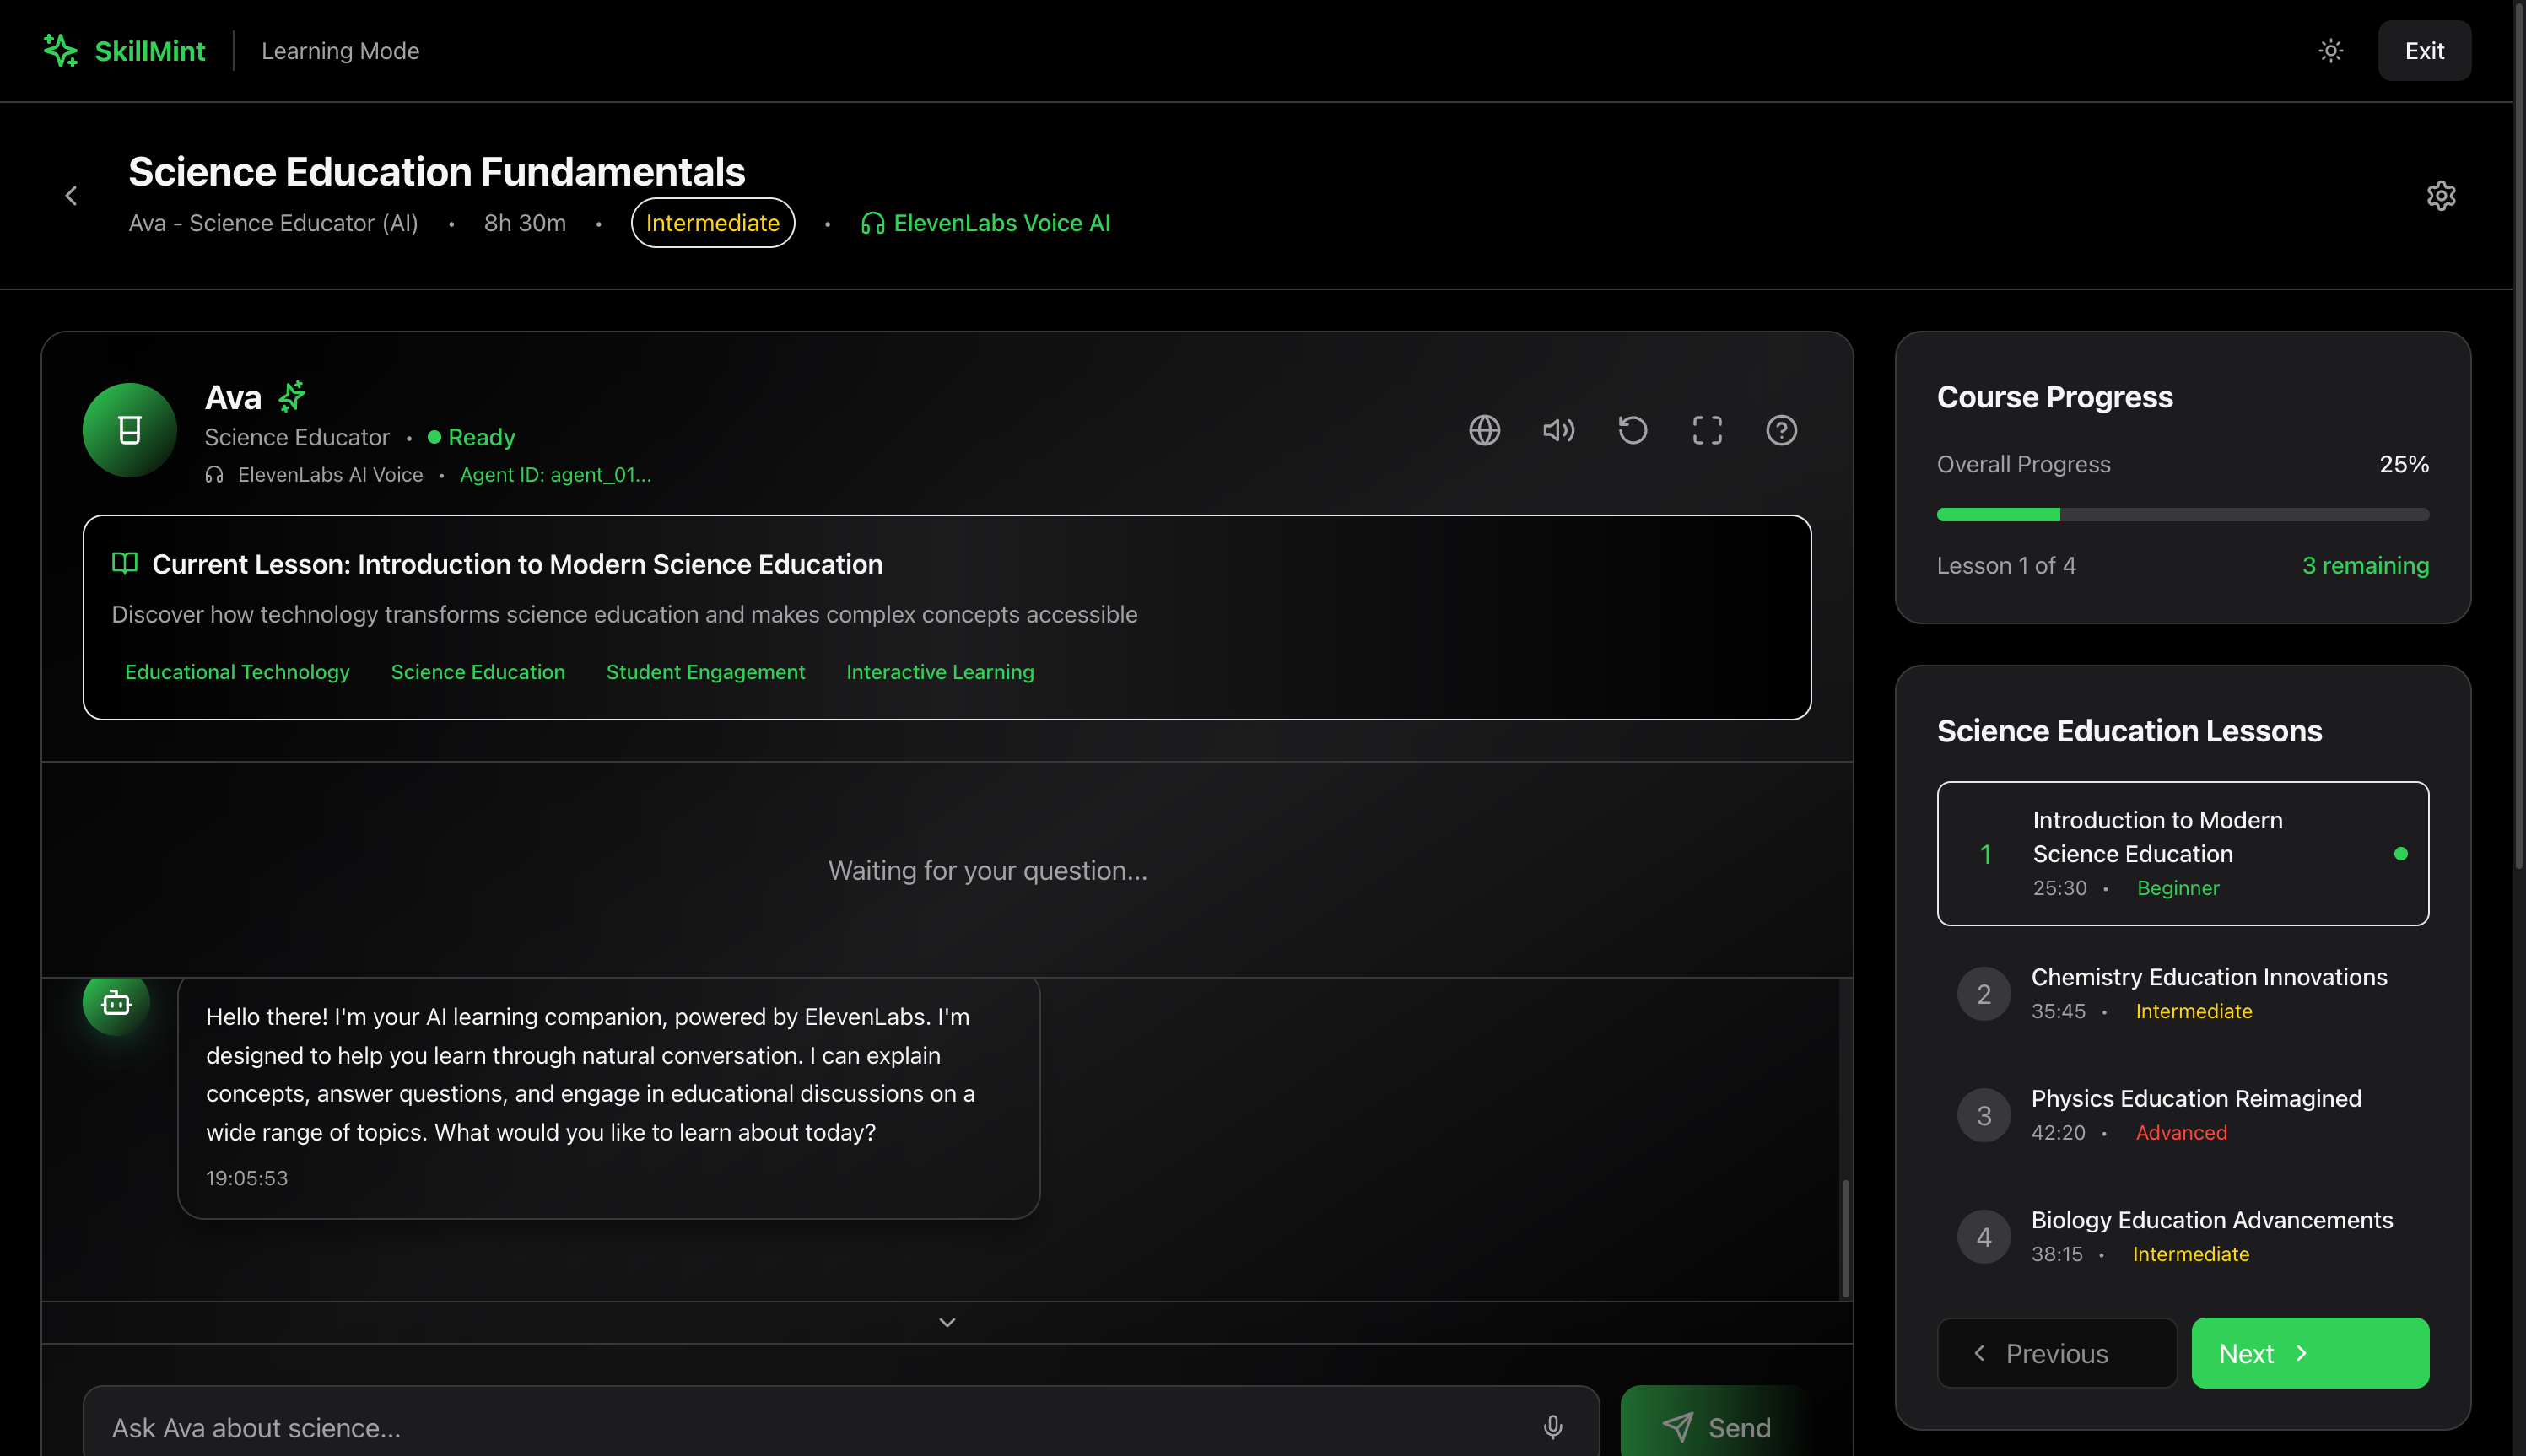Image resolution: width=2526 pixels, height=1456 pixels.
Task: Toggle the speaker volume icon
Action: click(x=1558, y=430)
